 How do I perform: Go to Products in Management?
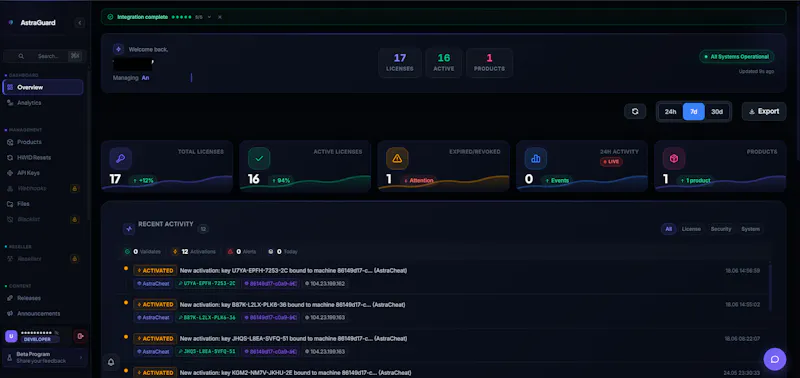click(x=43, y=142)
